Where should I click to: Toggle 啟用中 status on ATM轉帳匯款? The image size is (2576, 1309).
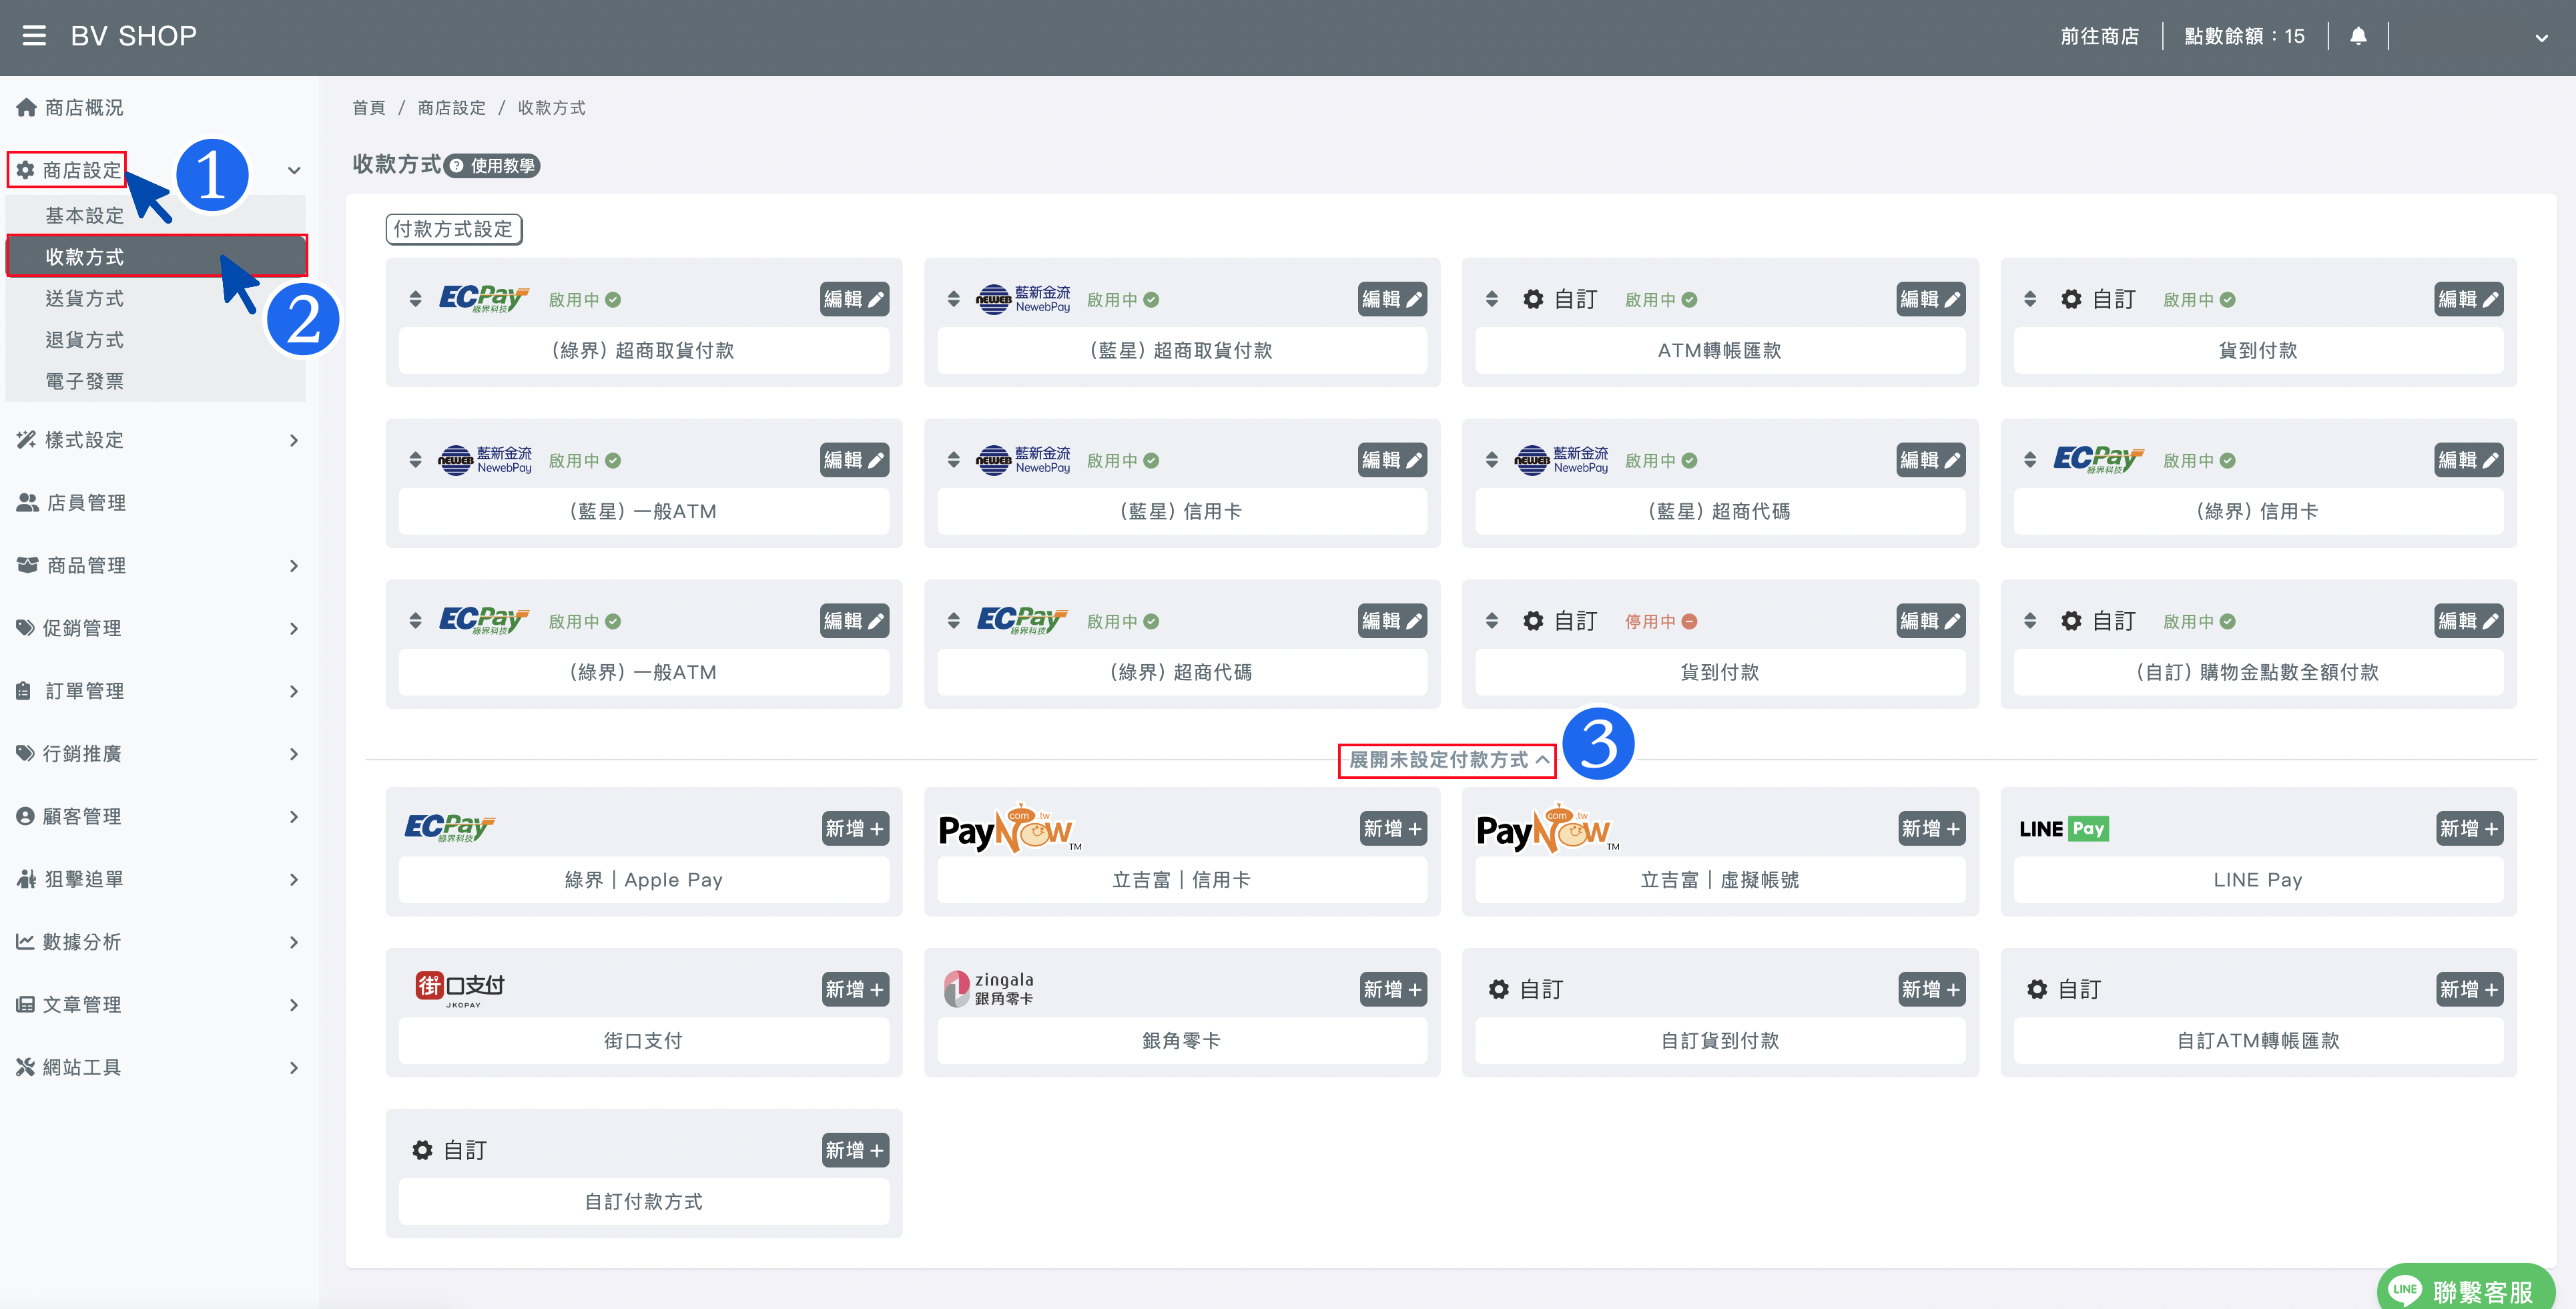(x=1660, y=299)
